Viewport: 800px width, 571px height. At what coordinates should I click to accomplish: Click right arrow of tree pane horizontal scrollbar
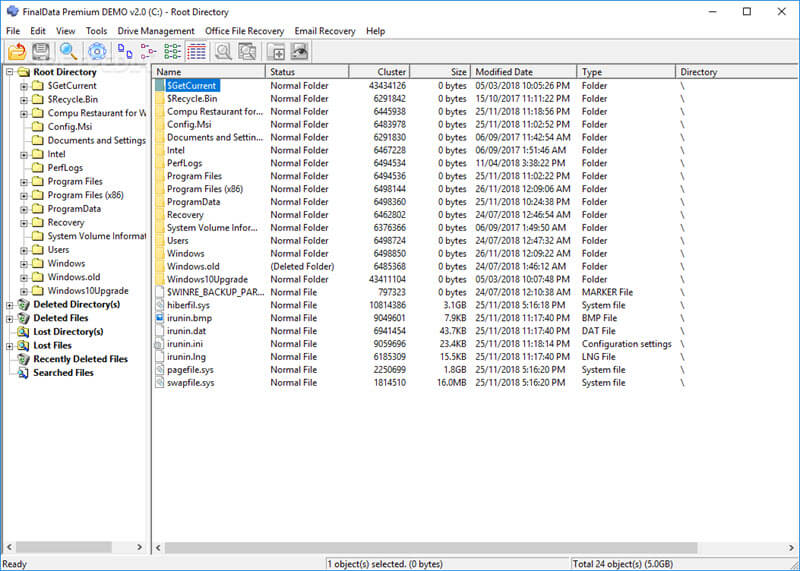(139, 547)
